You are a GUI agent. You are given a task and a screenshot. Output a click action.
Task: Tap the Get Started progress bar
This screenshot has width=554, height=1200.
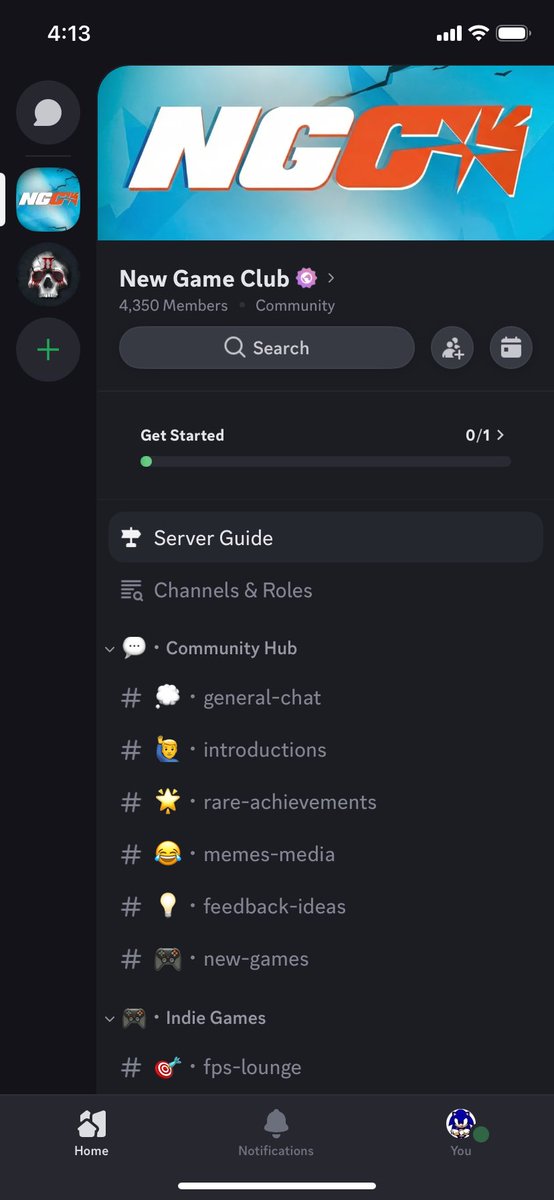(x=326, y=462)
